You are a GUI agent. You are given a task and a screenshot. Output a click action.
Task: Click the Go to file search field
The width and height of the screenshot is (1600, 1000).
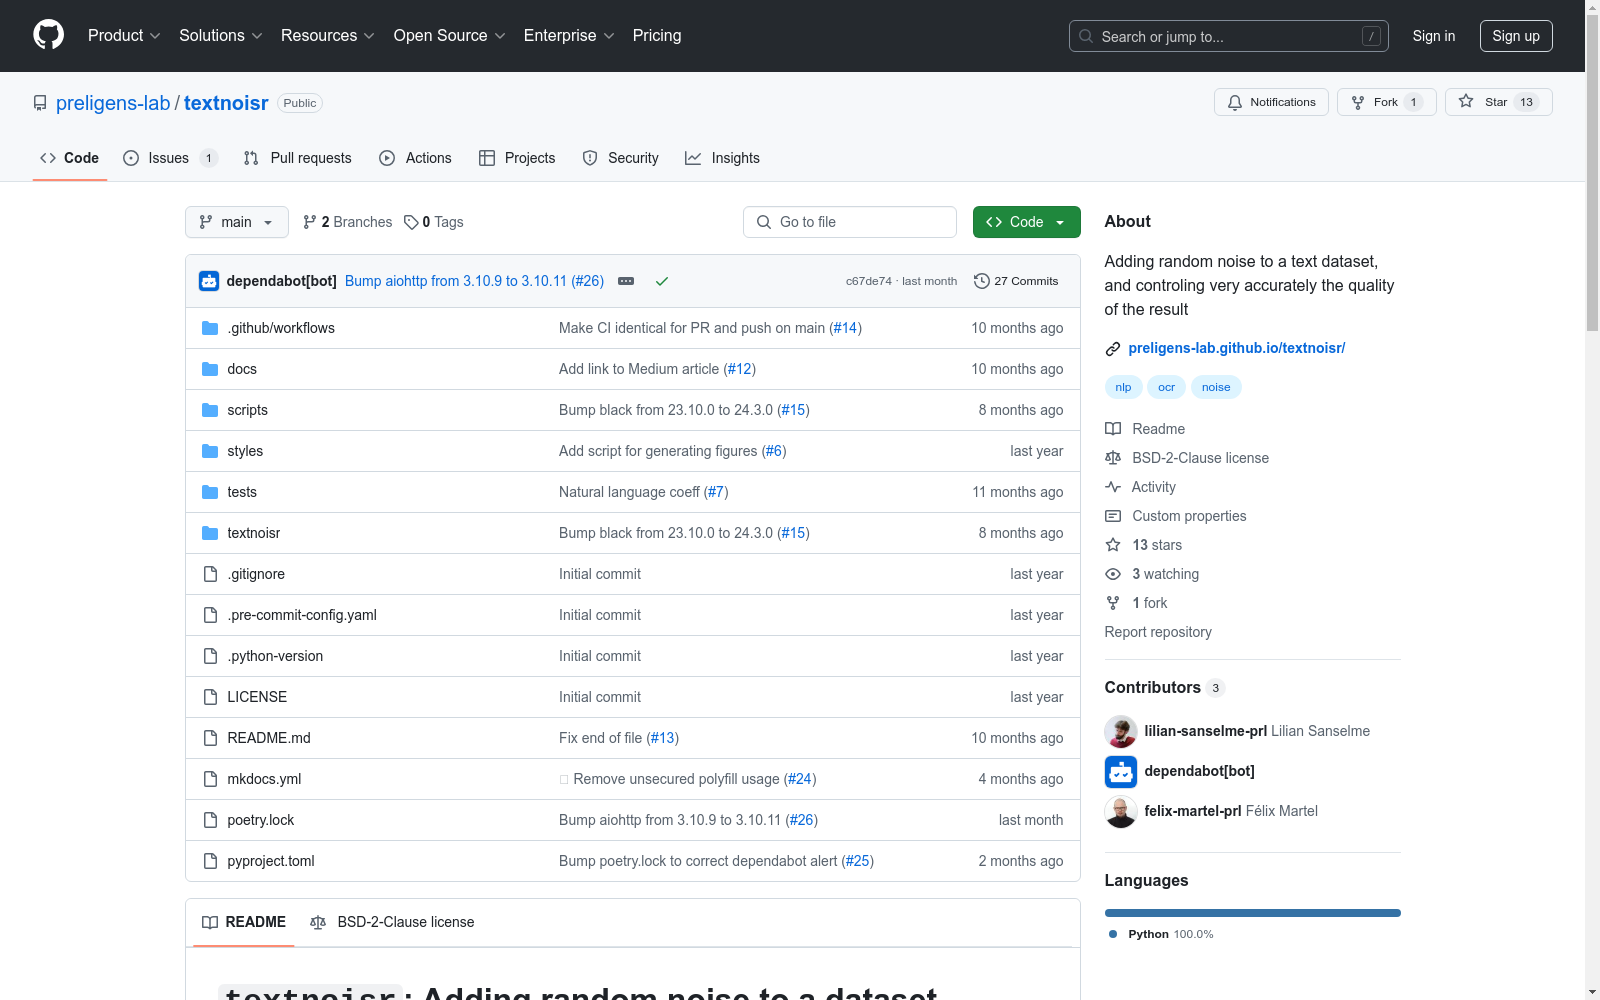pyautogui.click(x=850, y=222)
